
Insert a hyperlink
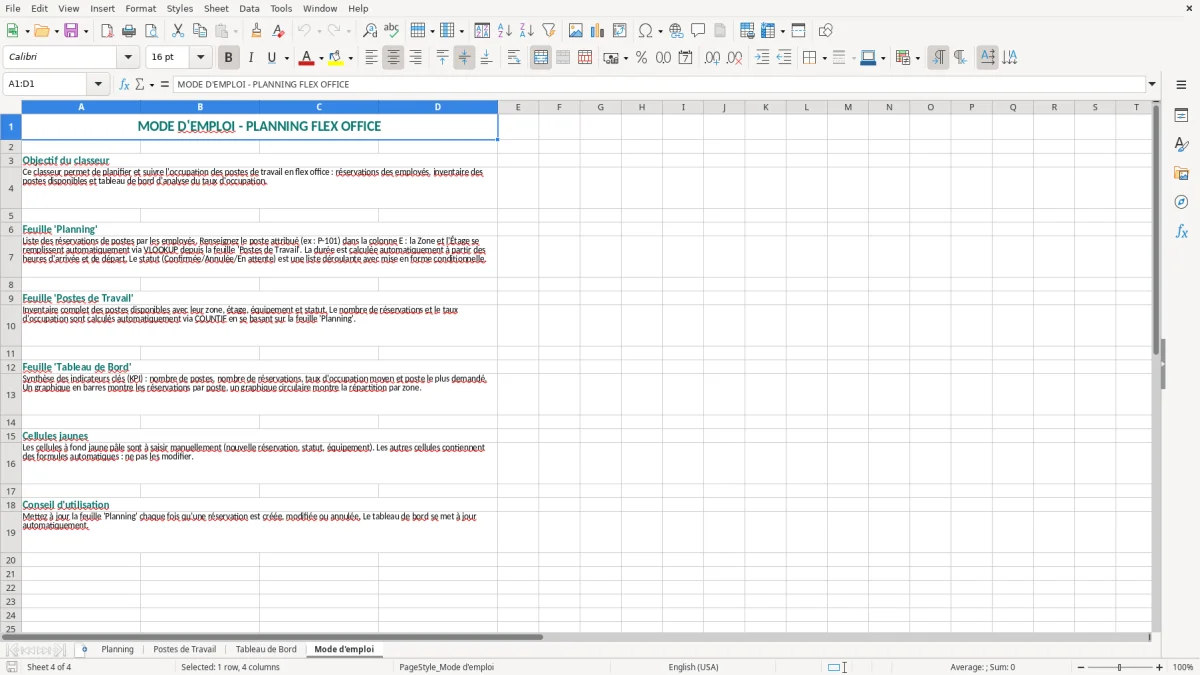coord(676,31)
